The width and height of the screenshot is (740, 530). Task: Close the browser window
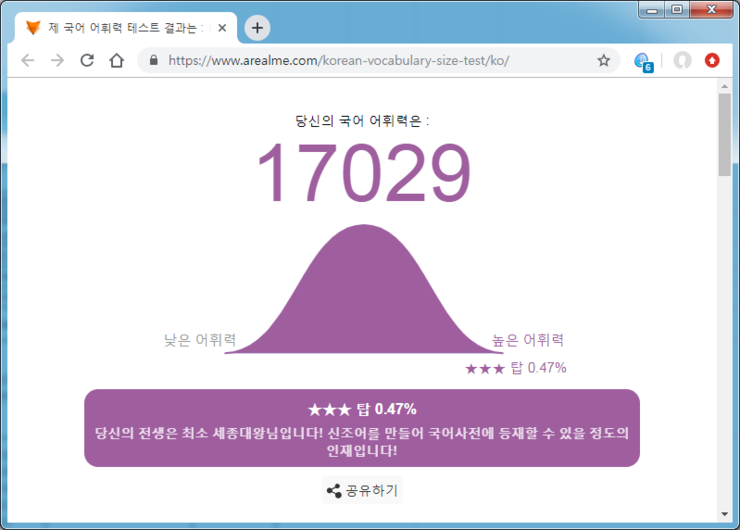[711, 10]
